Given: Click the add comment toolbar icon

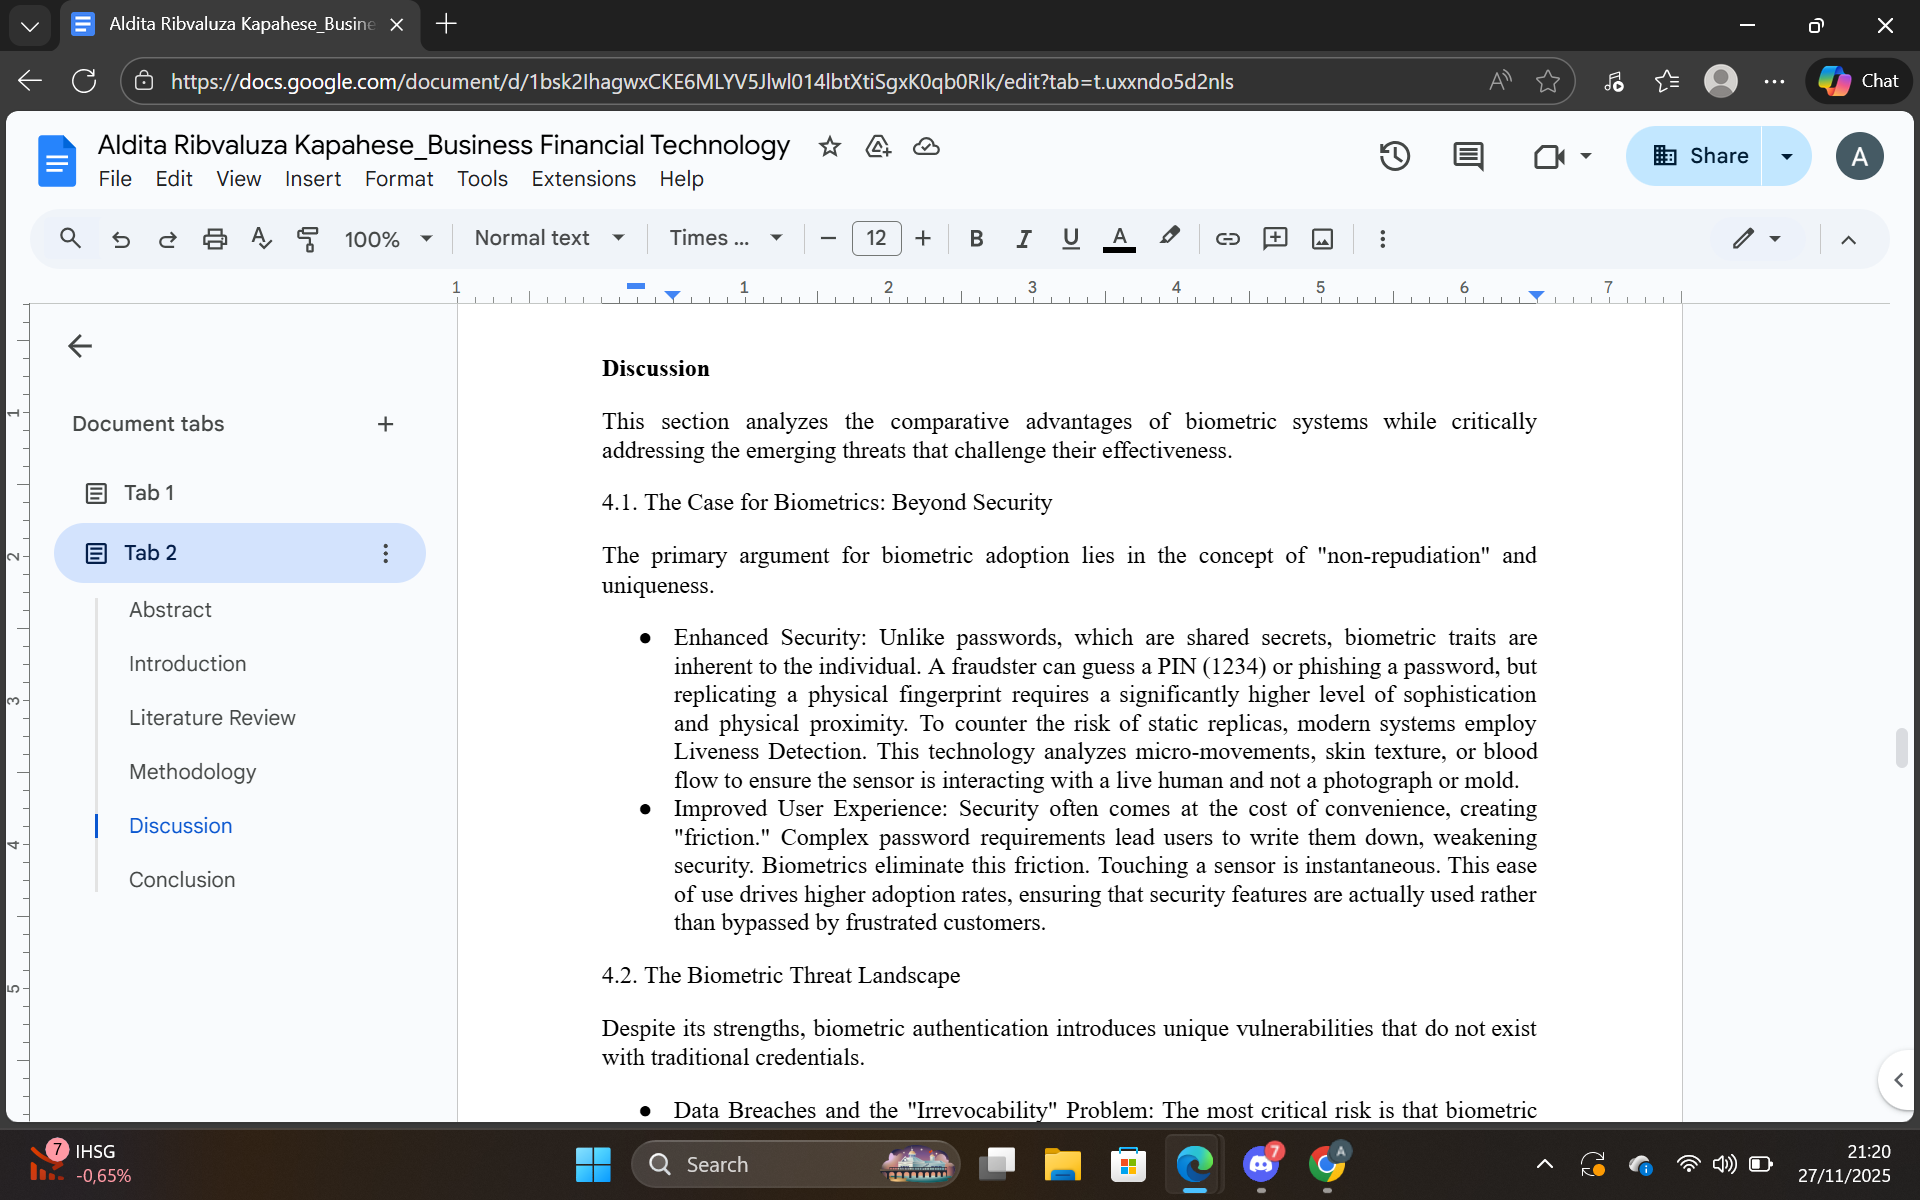Looking at the screenshot, I should [x=1275, y=239].
